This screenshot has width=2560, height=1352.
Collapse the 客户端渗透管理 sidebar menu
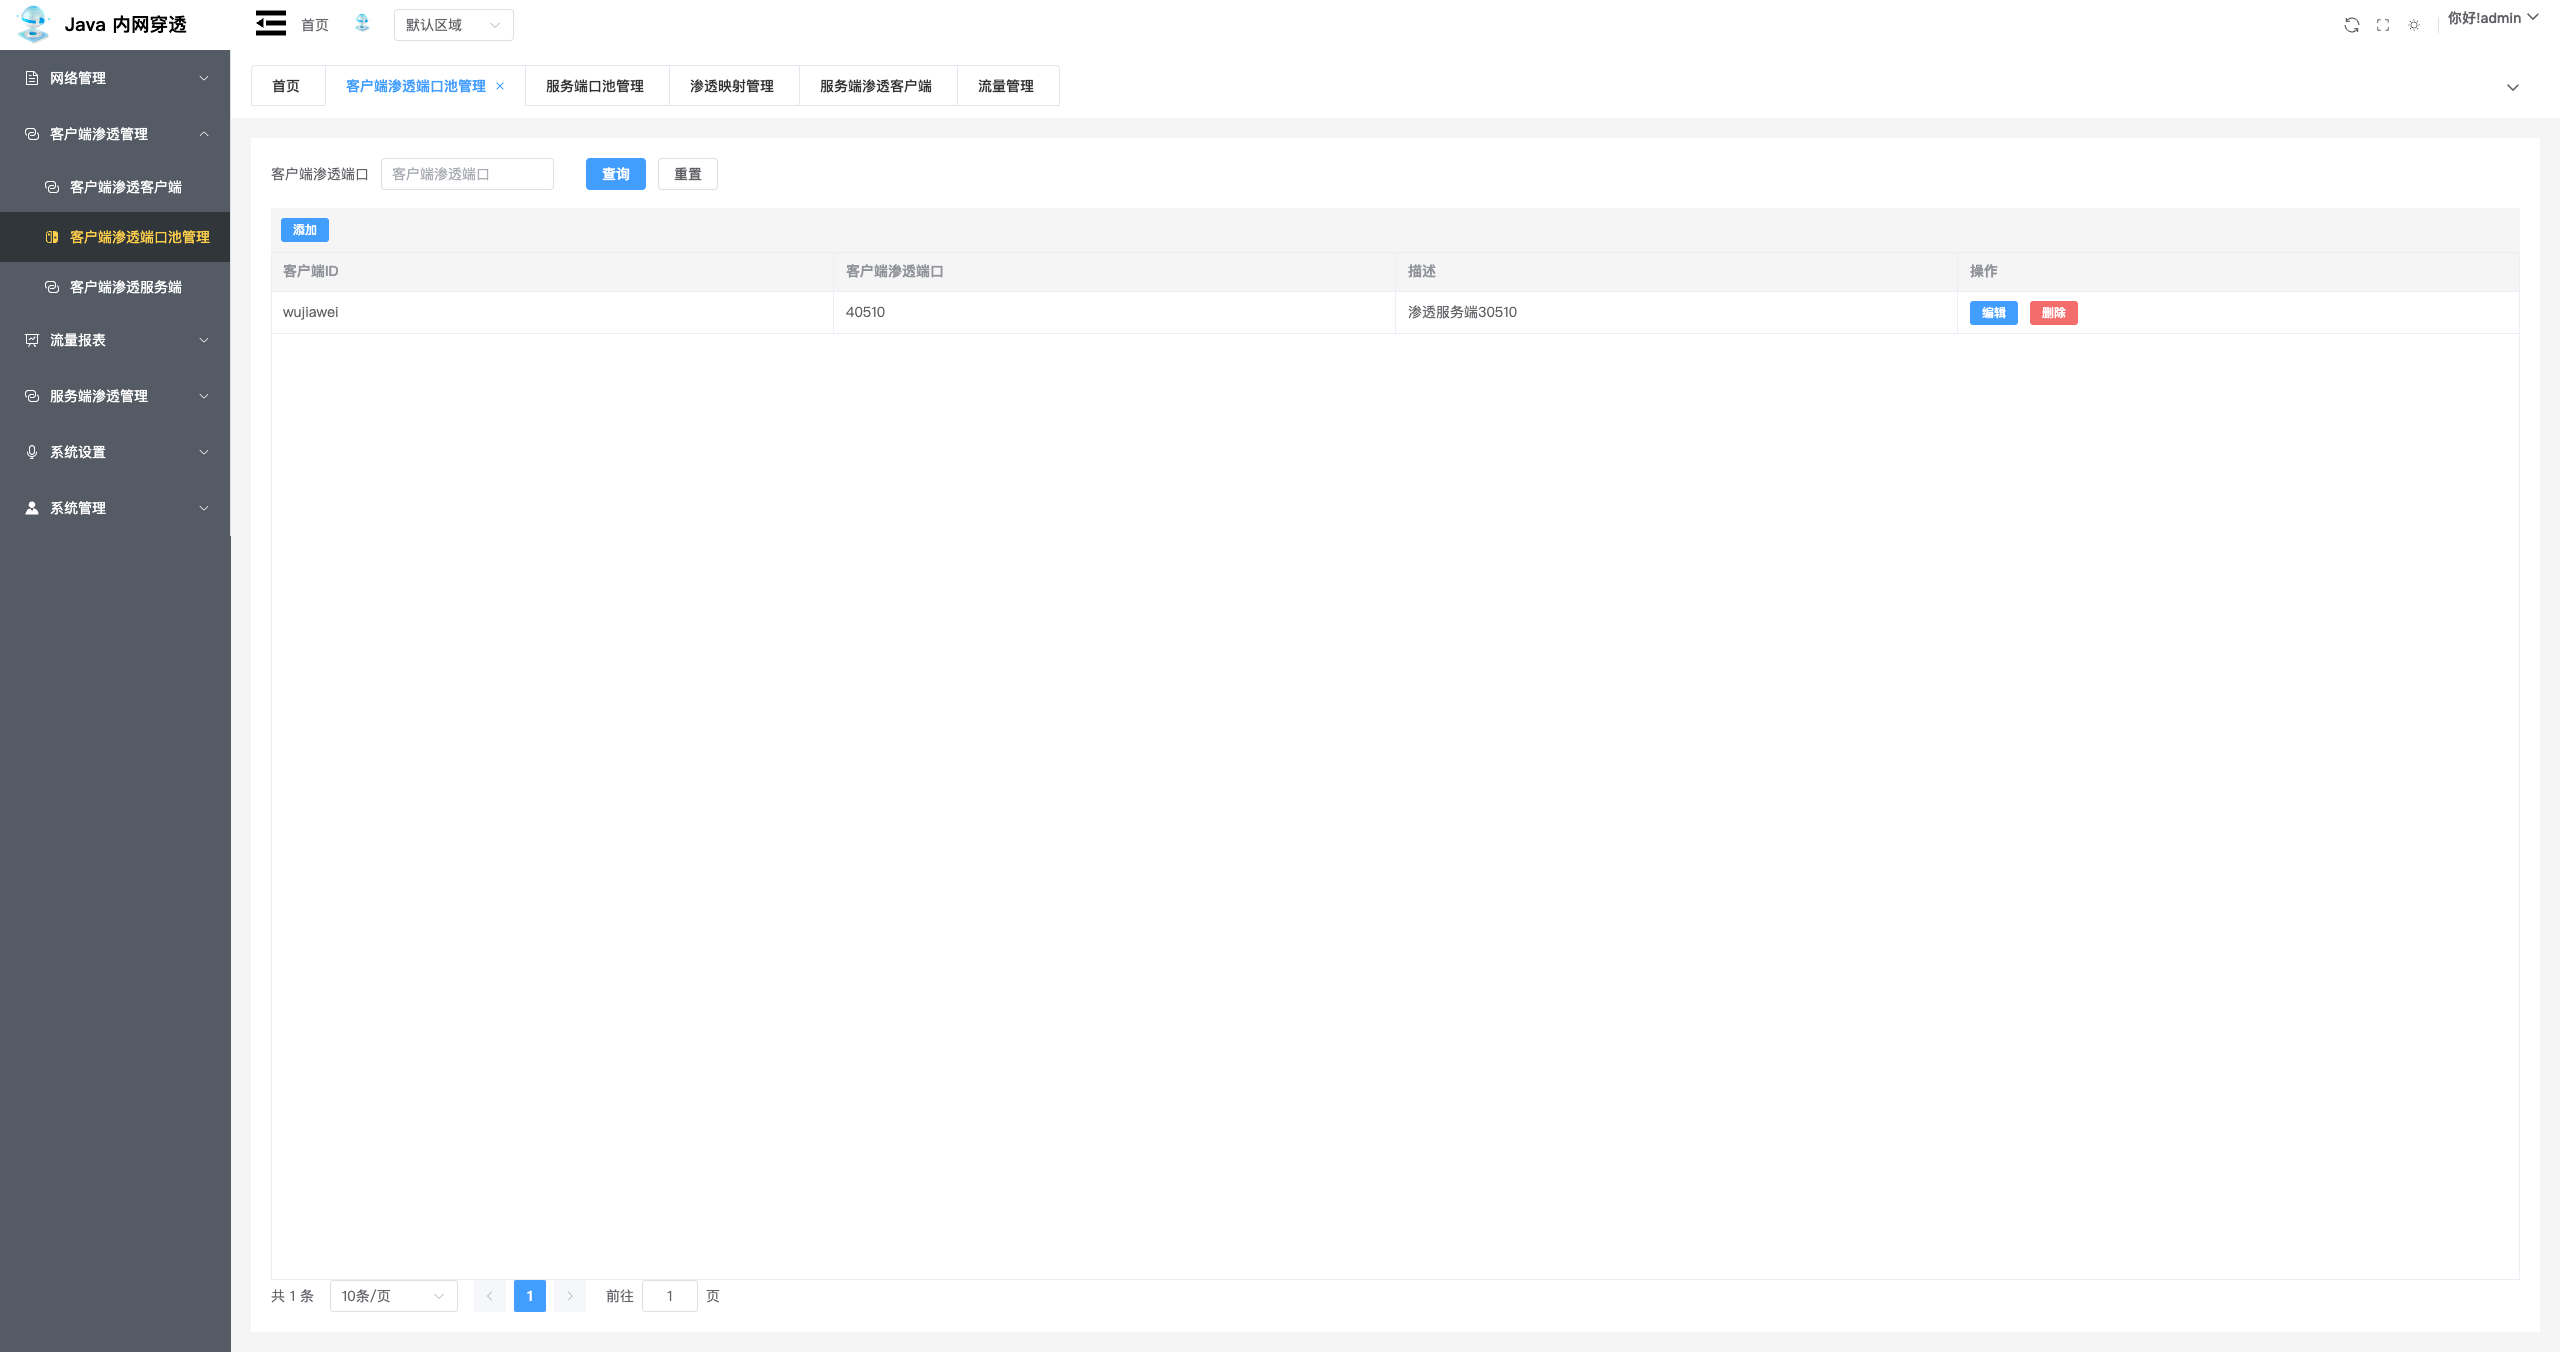[x=115, y=134]
